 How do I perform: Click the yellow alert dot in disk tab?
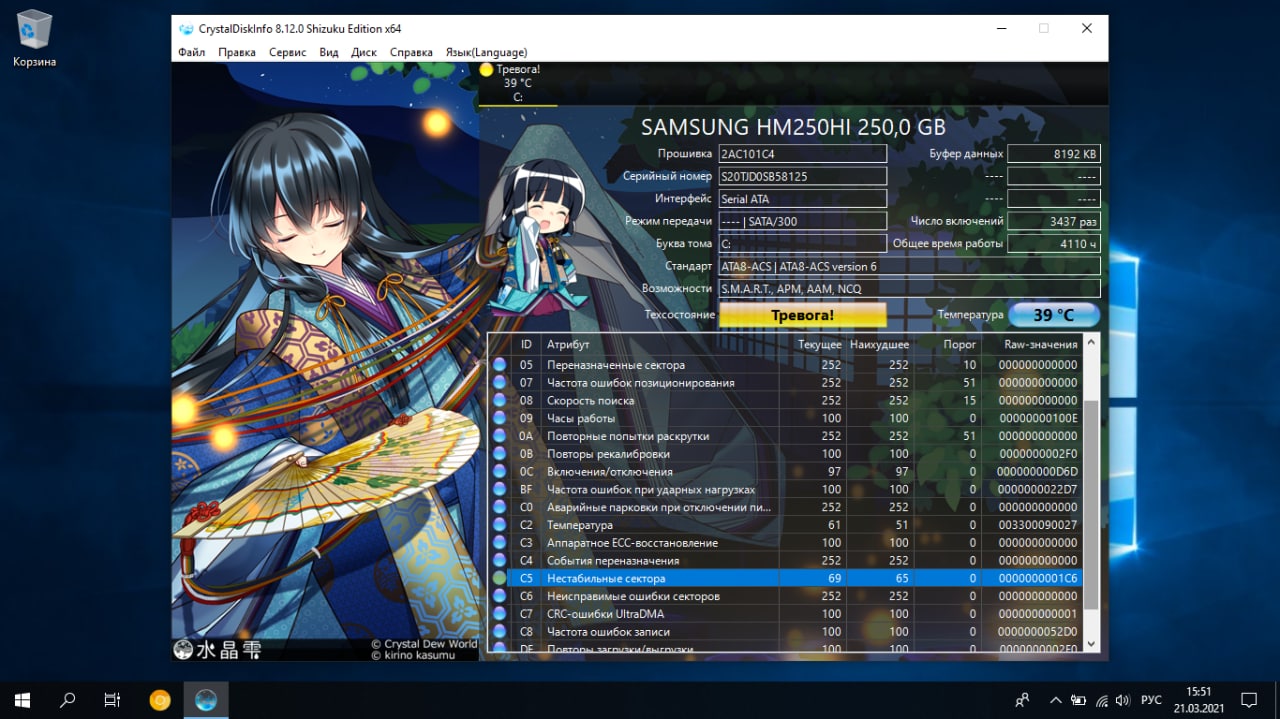coord(486,70)
